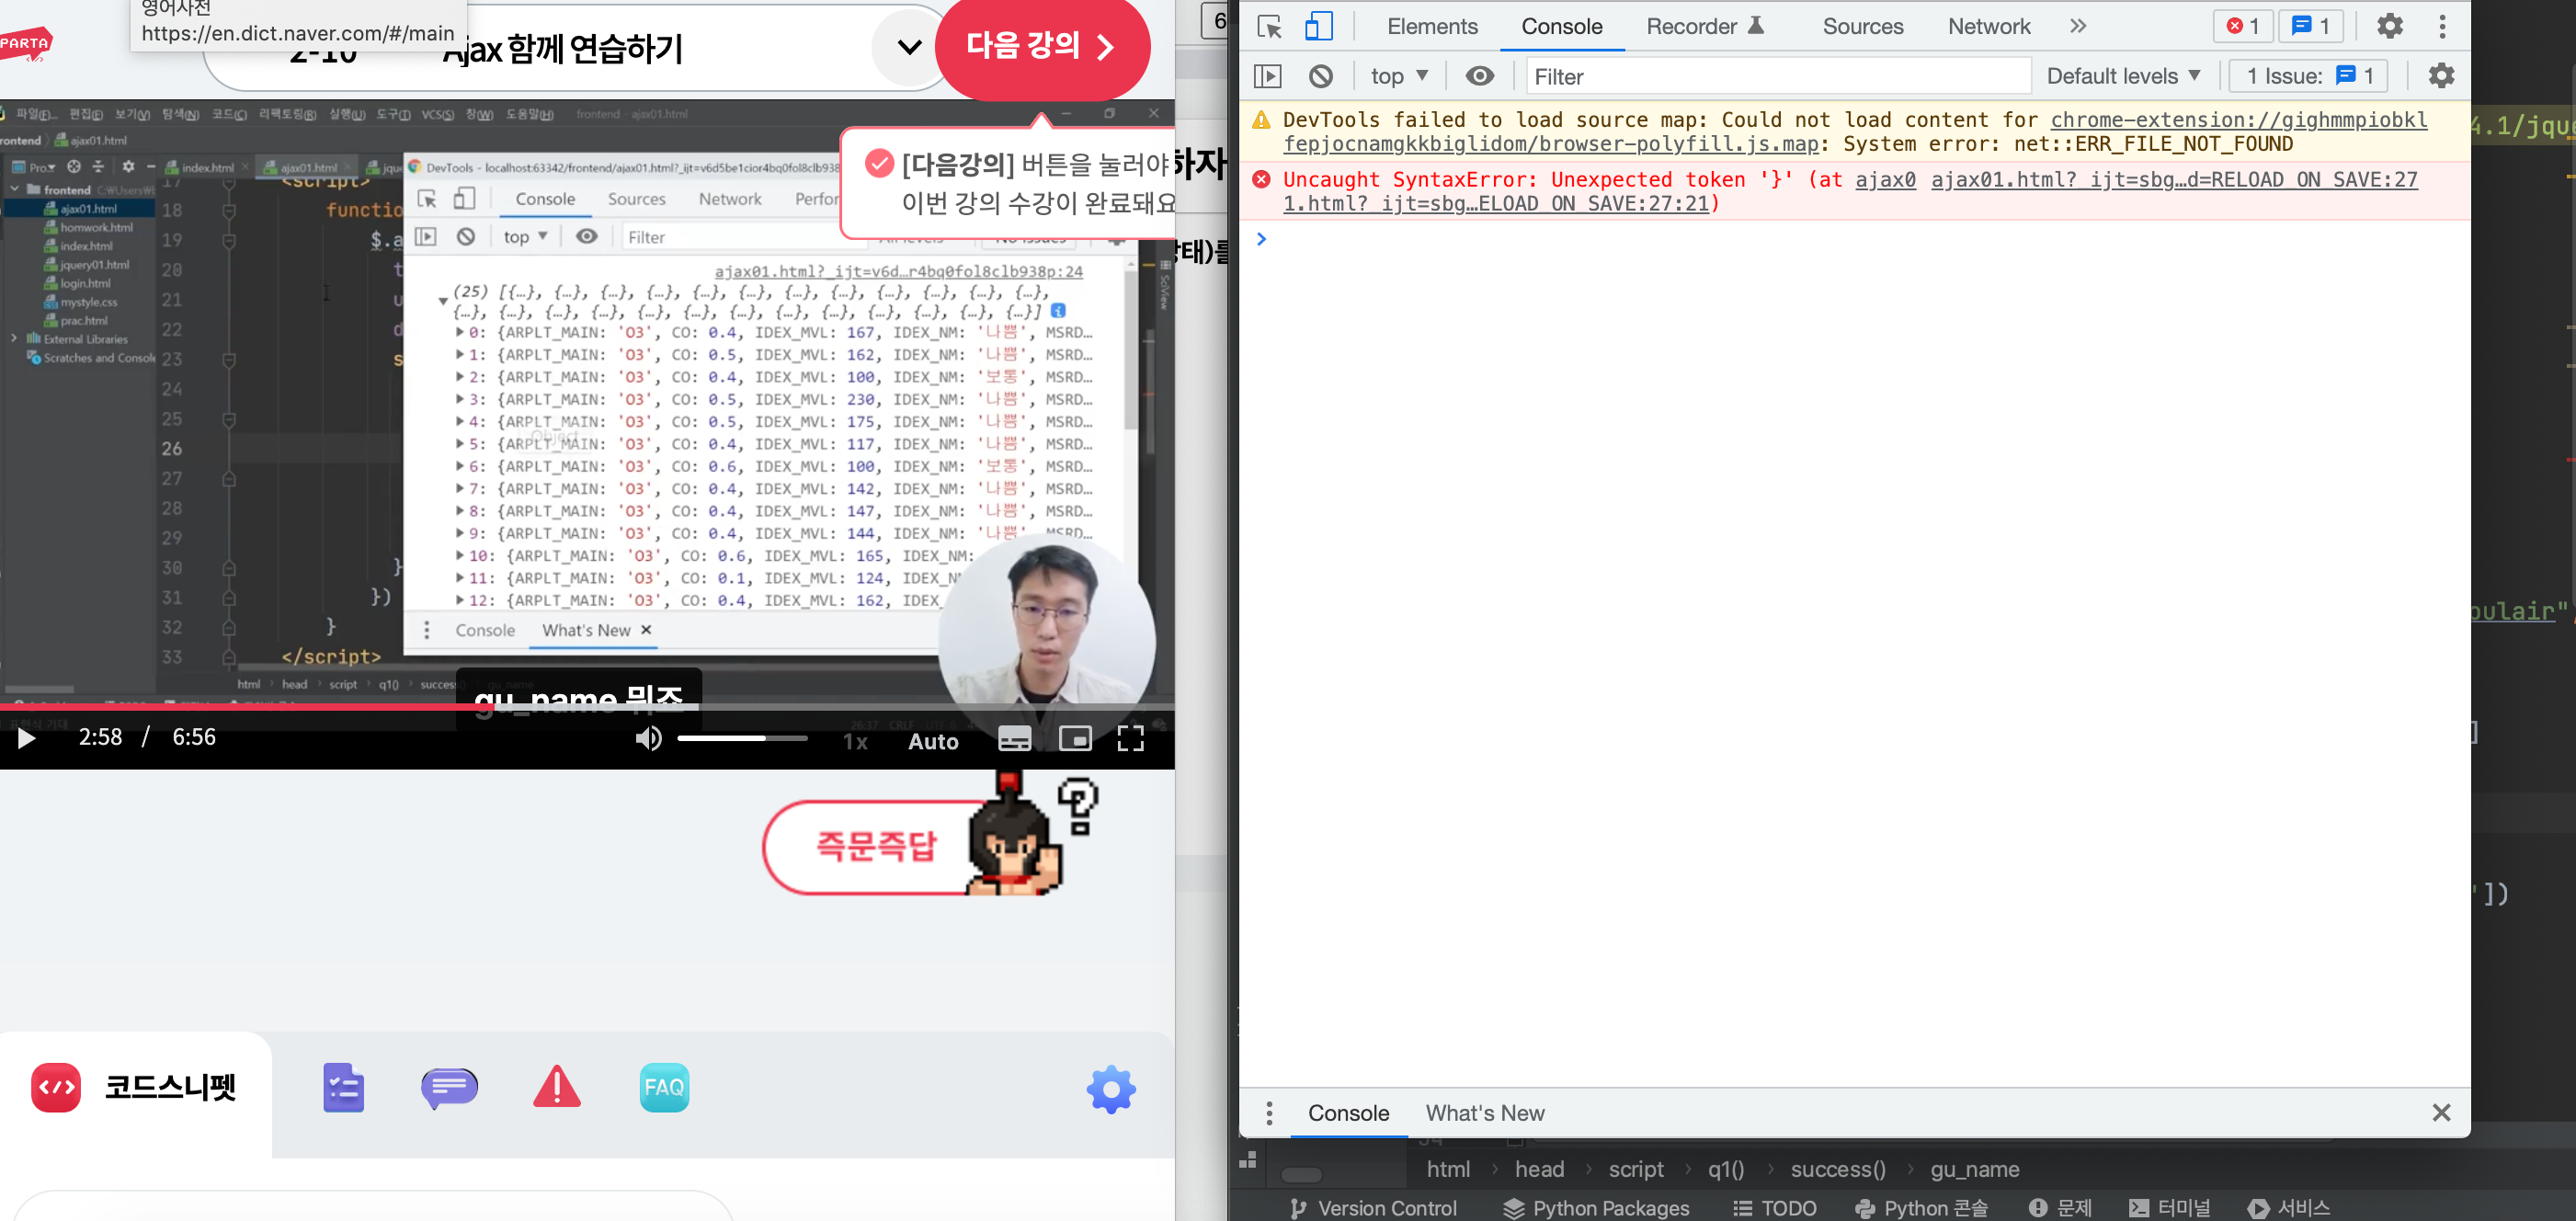Click success() in the breadcrumb
This screenshot has width=2576, height=1221.
[x=1838, y=1169]
